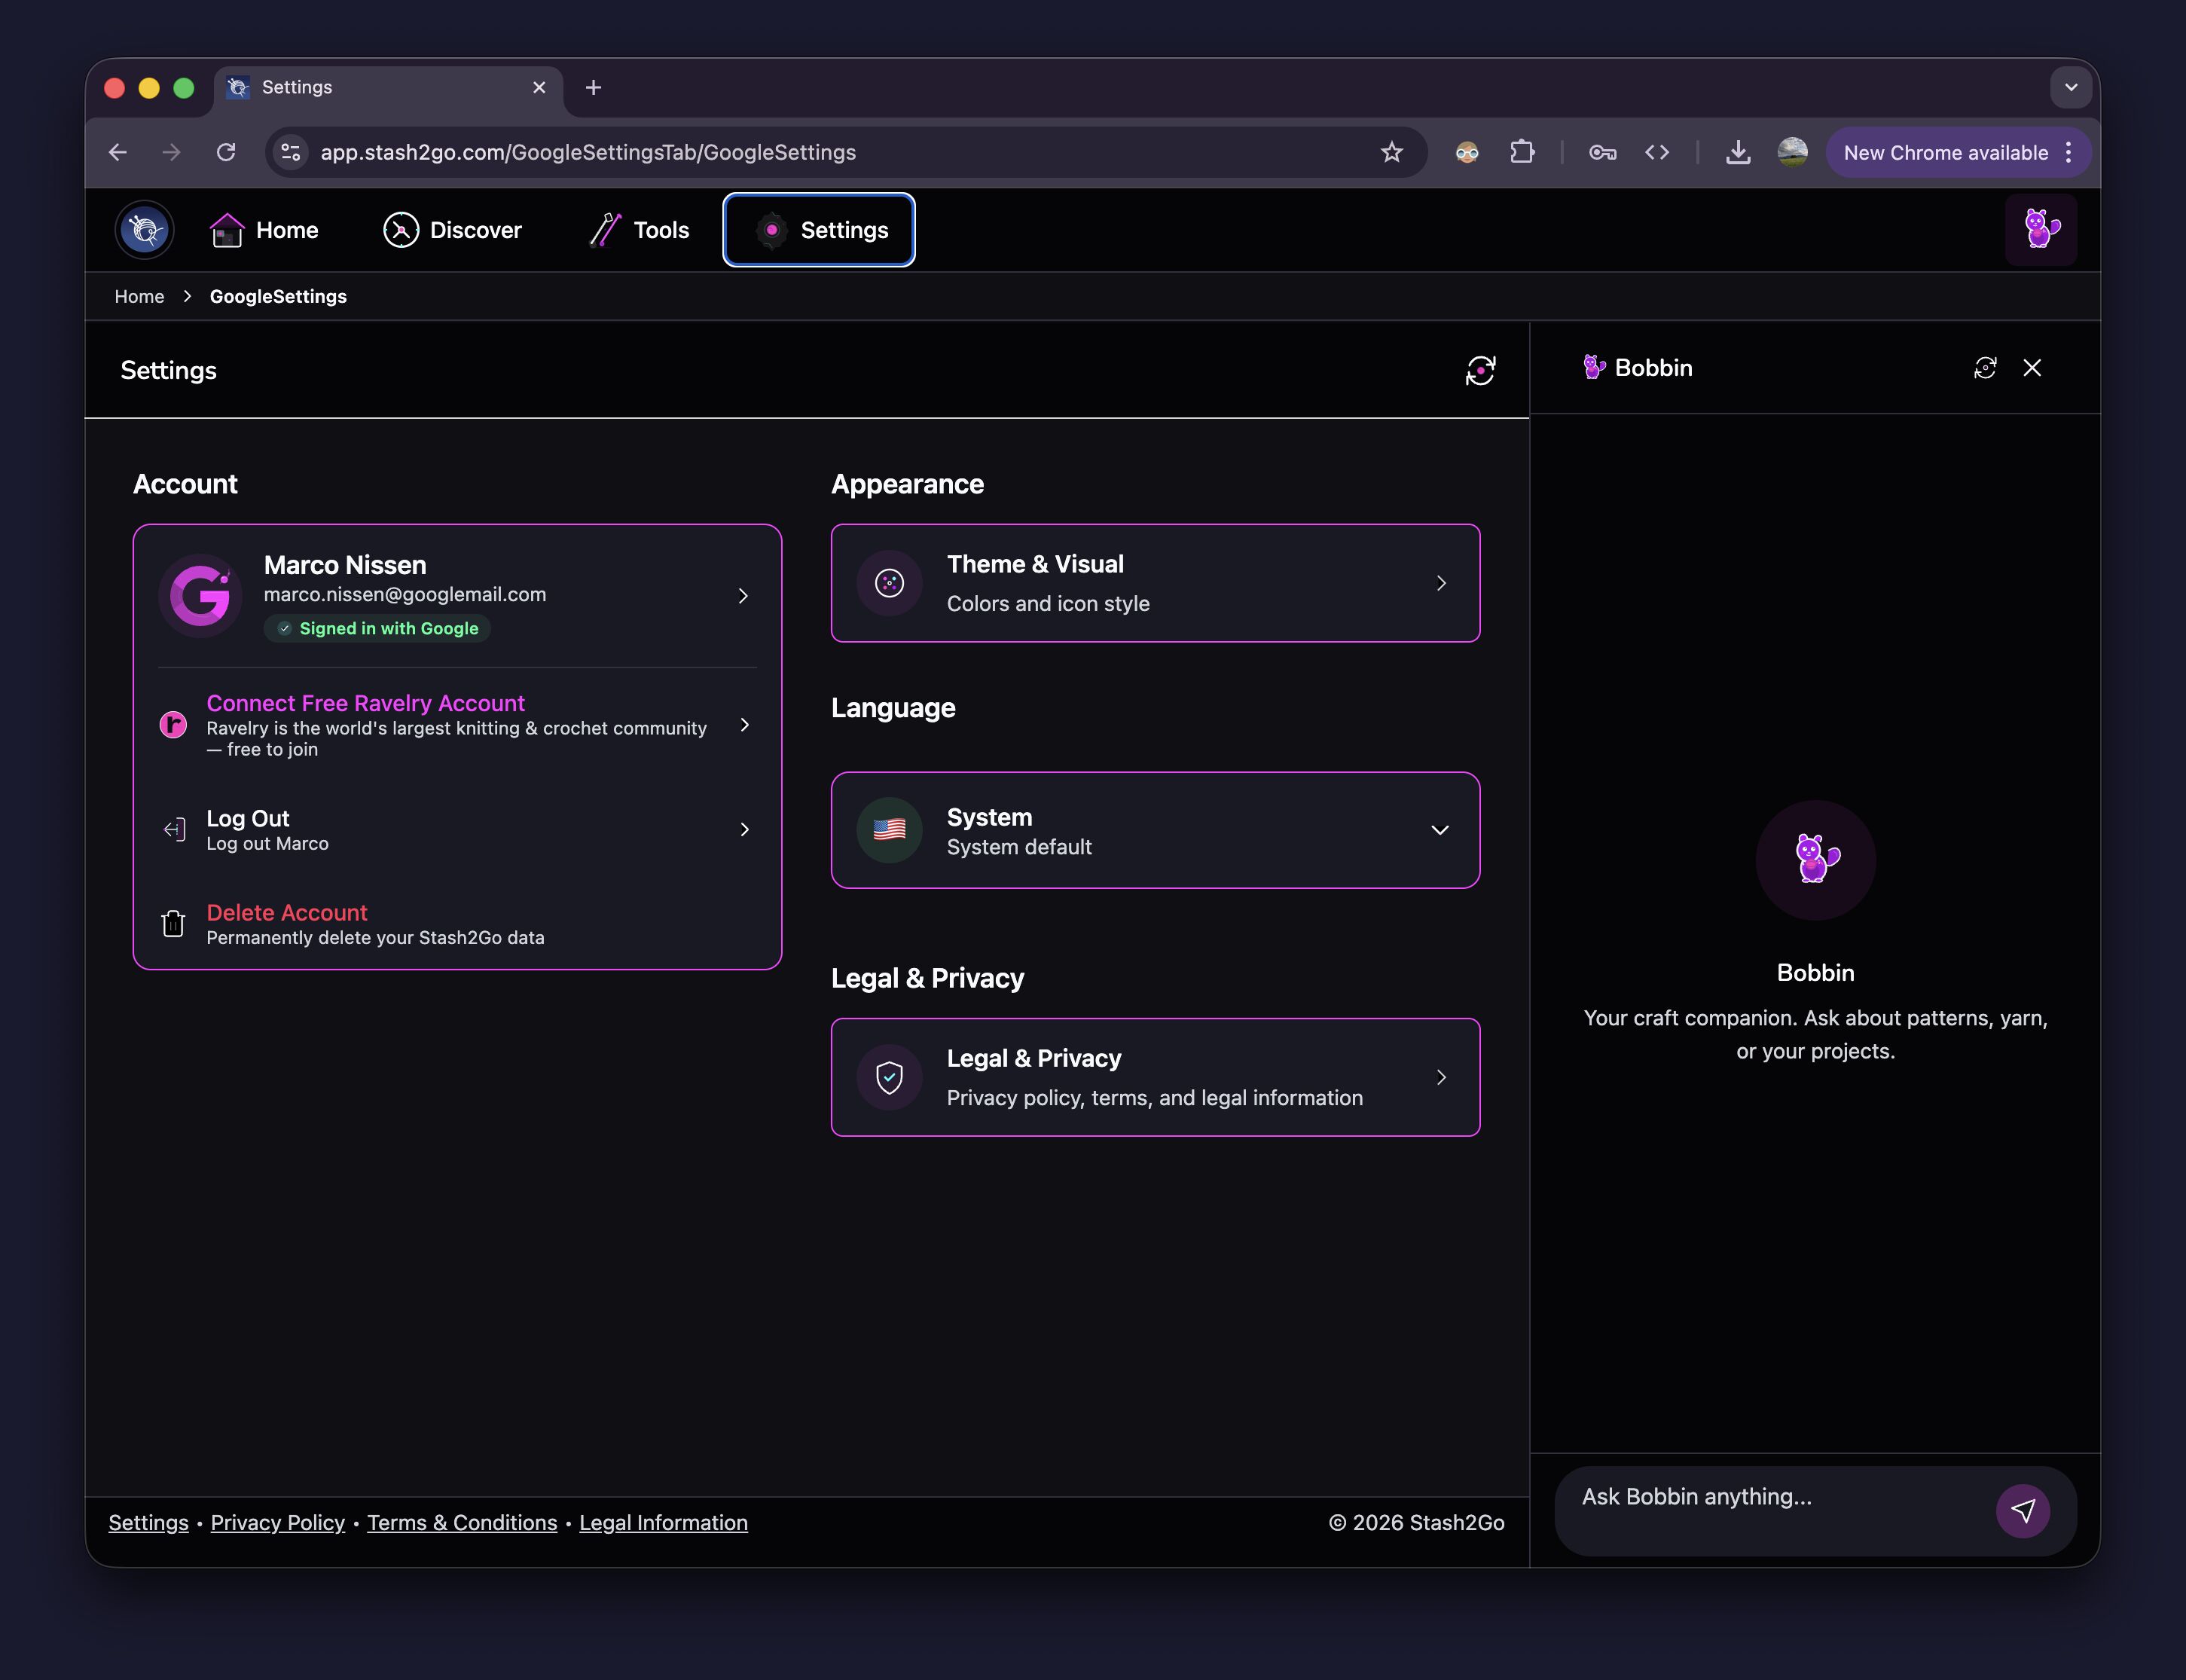Open Theme & Visual chevron
Screen dimensions: 2186x1680
pos(1441,583)
